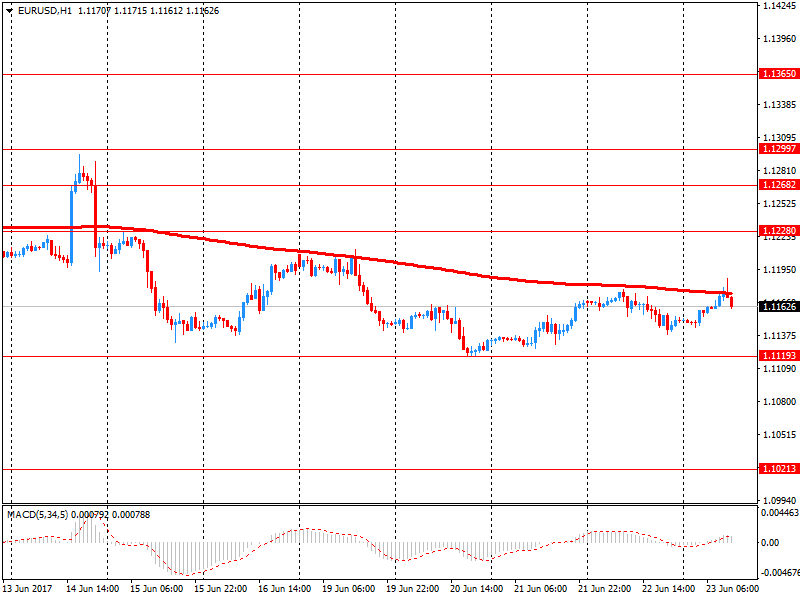800x600 pixels.
Task: Click the 19 Jun 06:00 time axis label
Action: [348, 589]
